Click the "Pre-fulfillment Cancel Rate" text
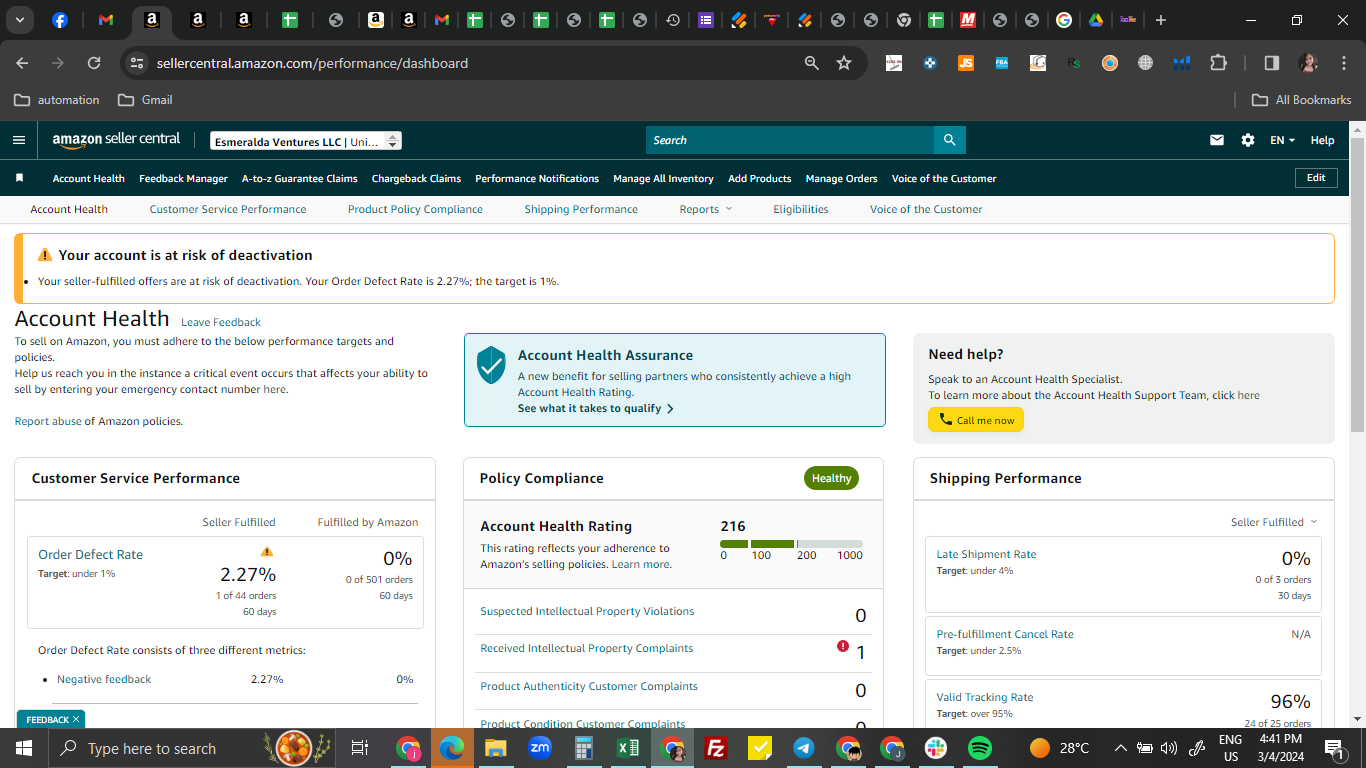The width and height of the screenshot is (1366, 768). tap(1005, 634)
